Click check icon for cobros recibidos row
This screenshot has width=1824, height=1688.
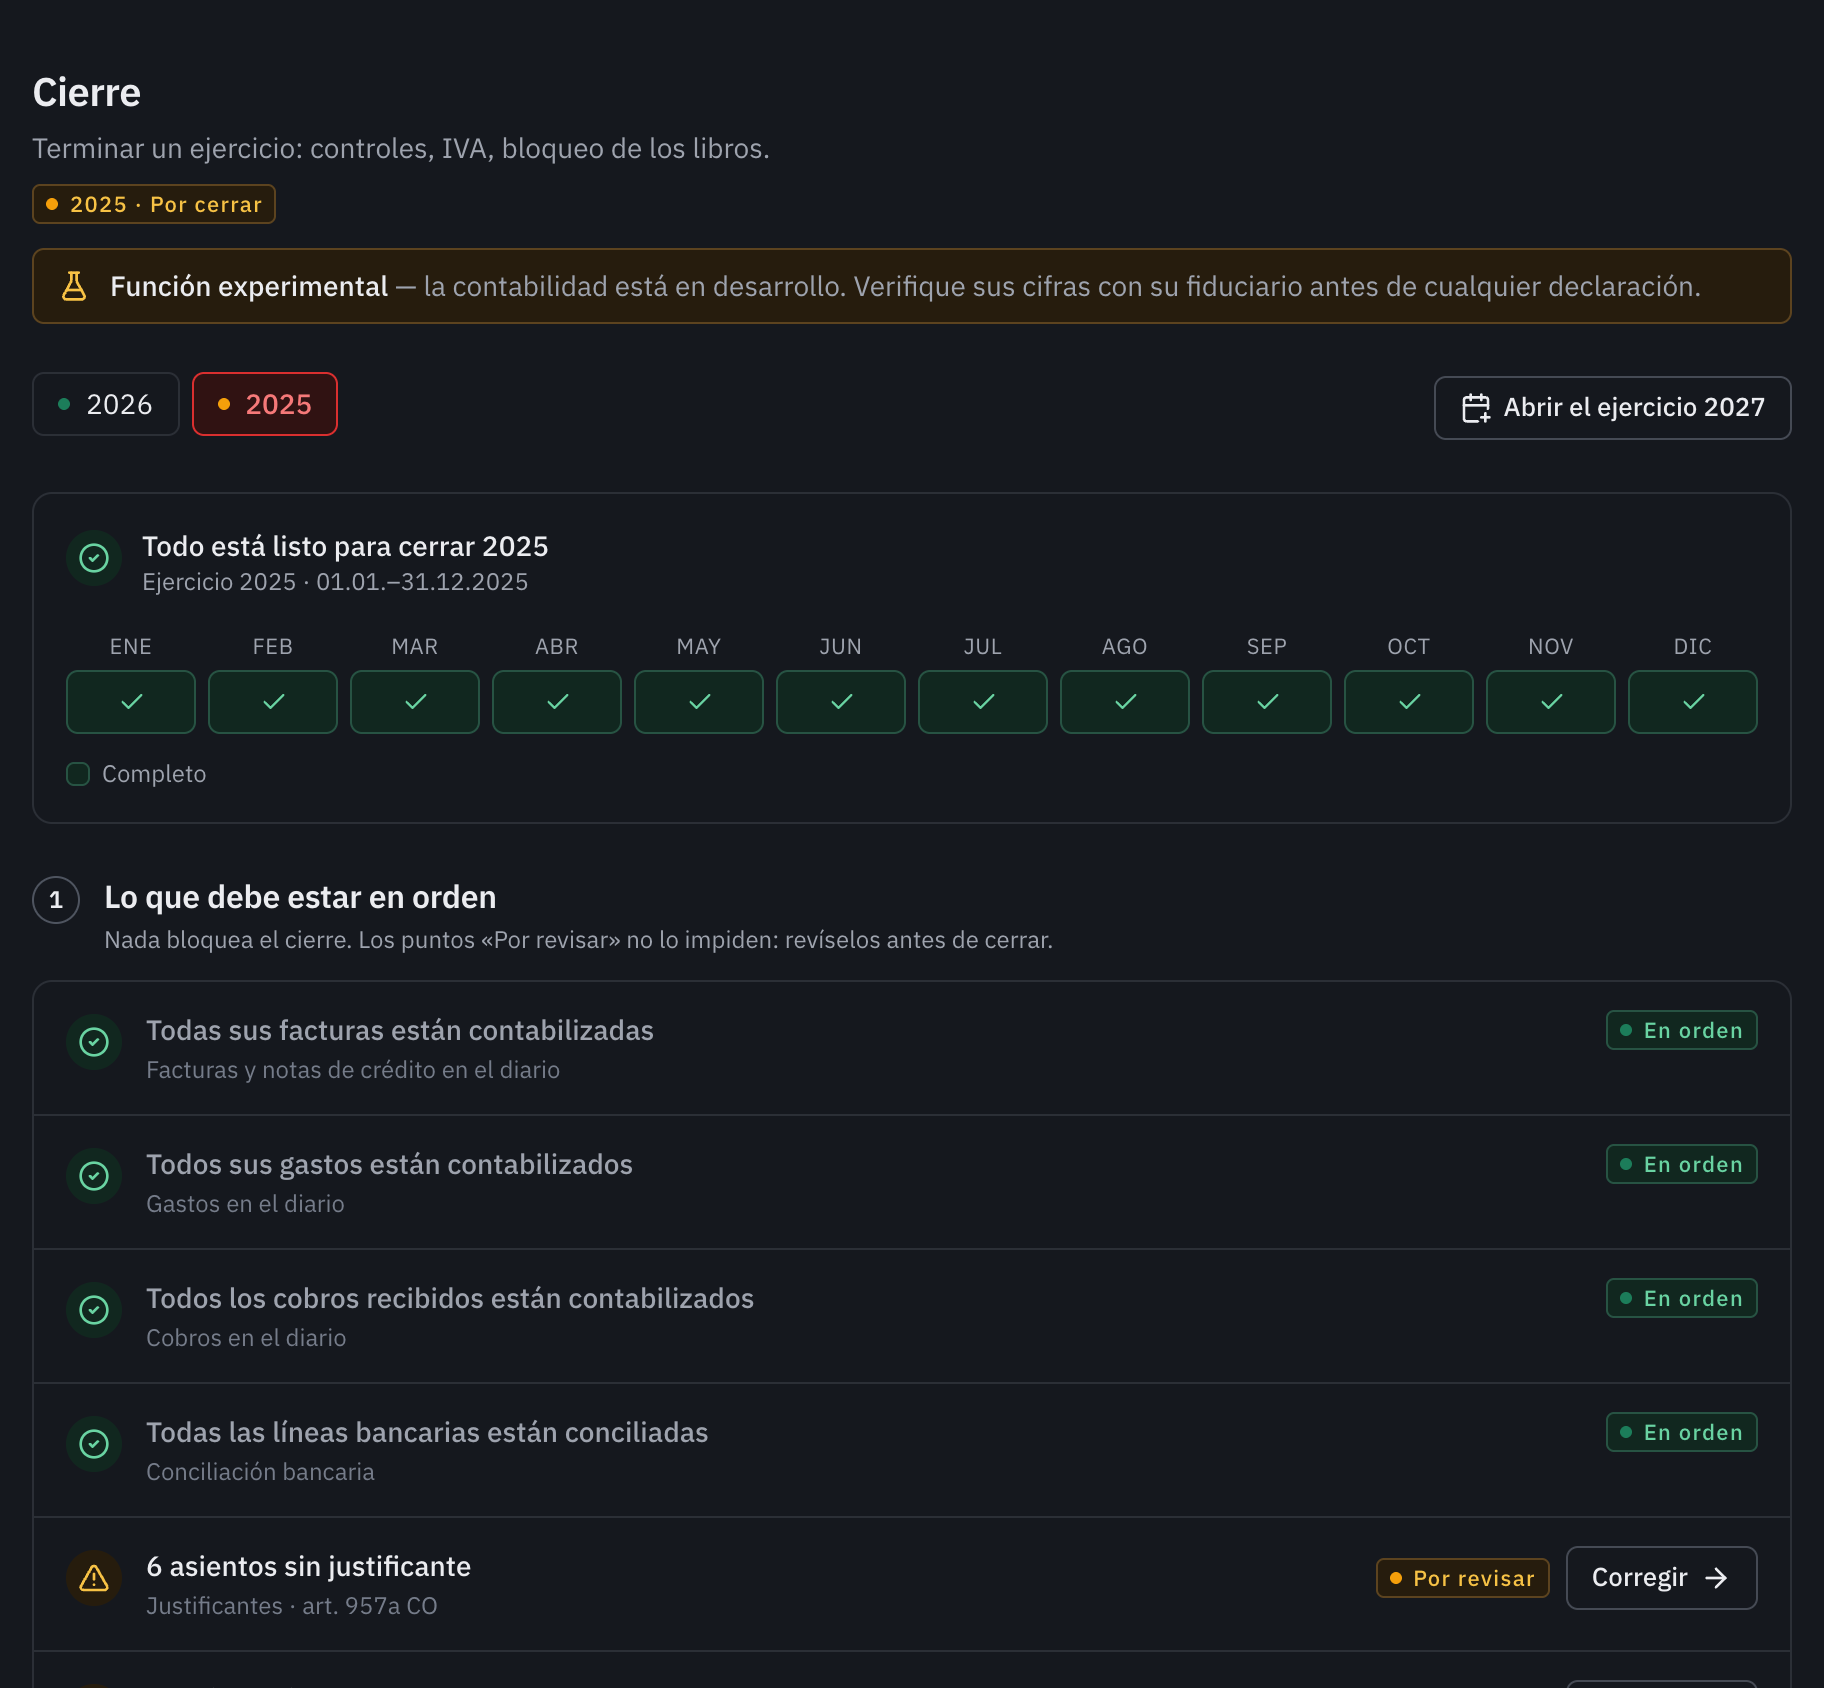point(94,1310)
